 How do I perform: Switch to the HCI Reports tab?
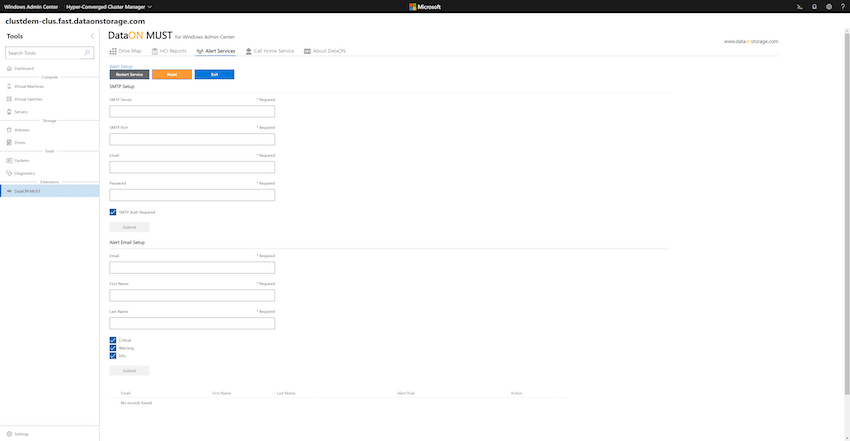(x=169, y=51)
